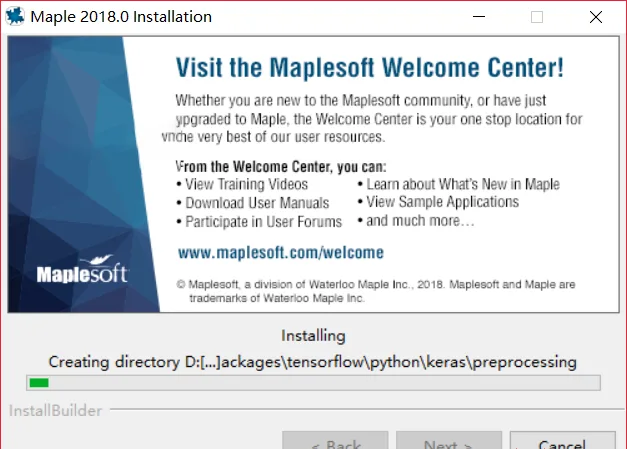Screen dimensions: 627x449
Task: Click the Maple leaf icon in title bar
Action: coord(15,16)
